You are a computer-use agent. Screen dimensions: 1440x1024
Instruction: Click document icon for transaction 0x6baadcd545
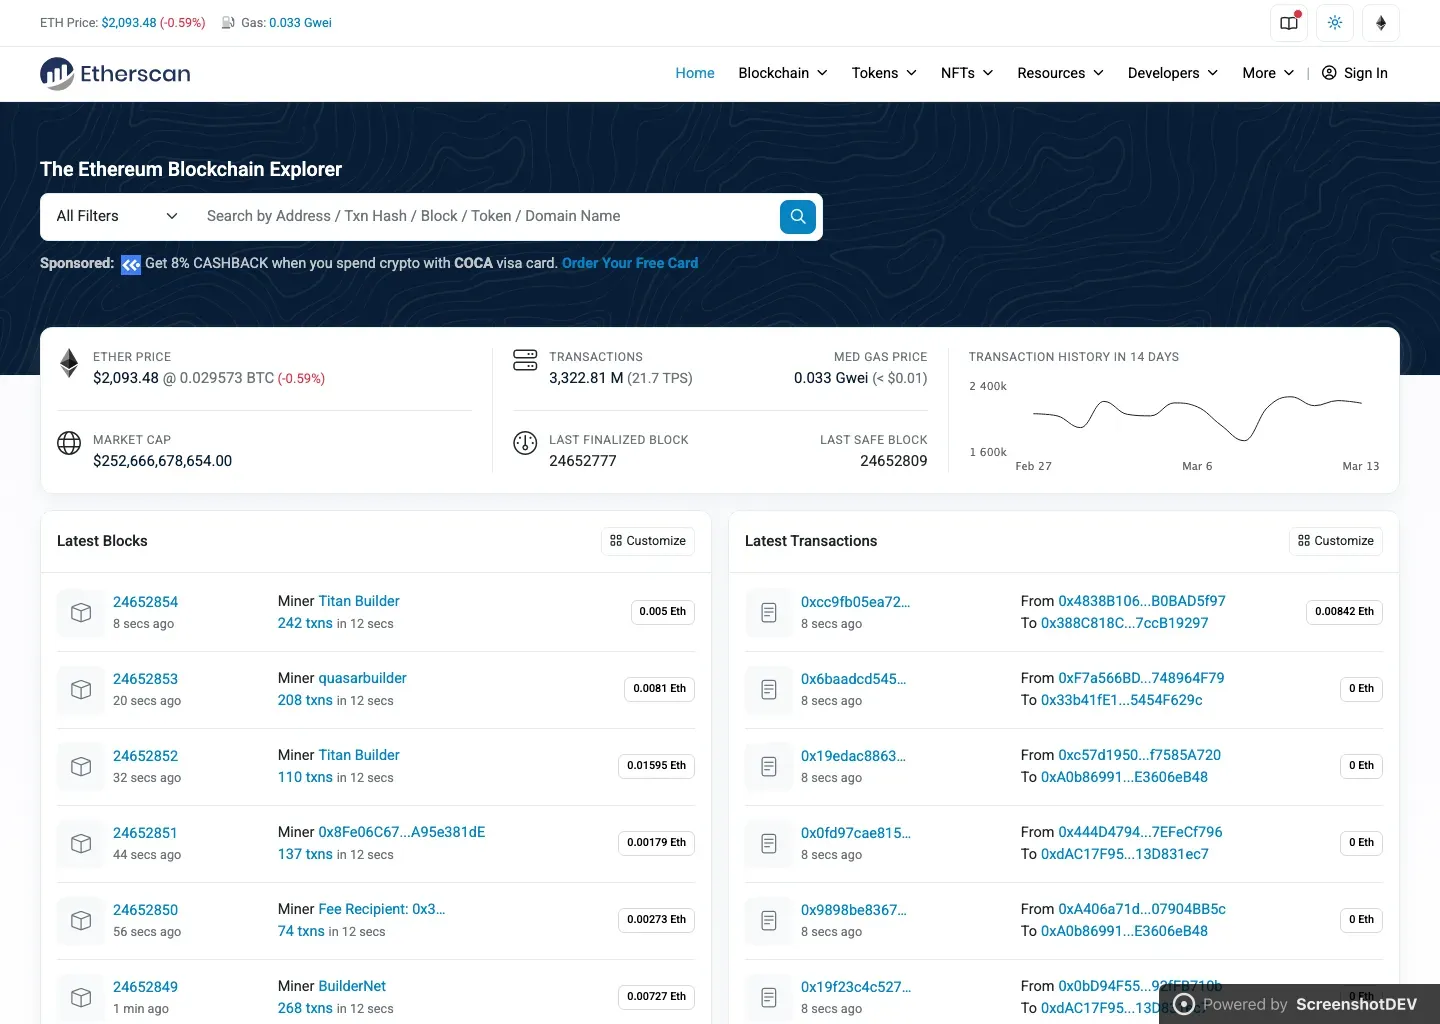[769, 689]
